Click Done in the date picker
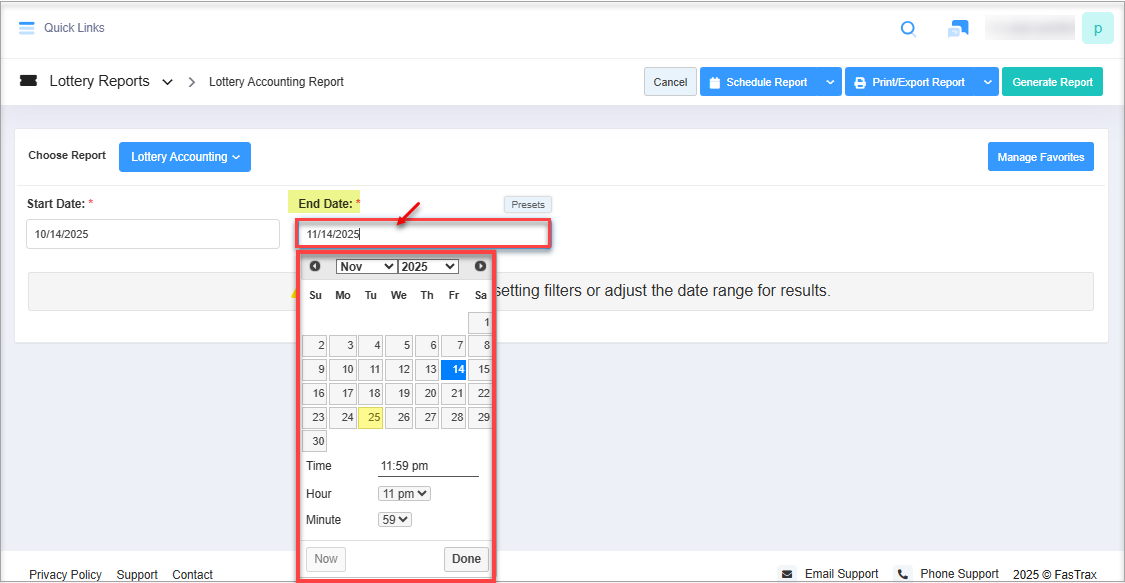 pos(466,559)
